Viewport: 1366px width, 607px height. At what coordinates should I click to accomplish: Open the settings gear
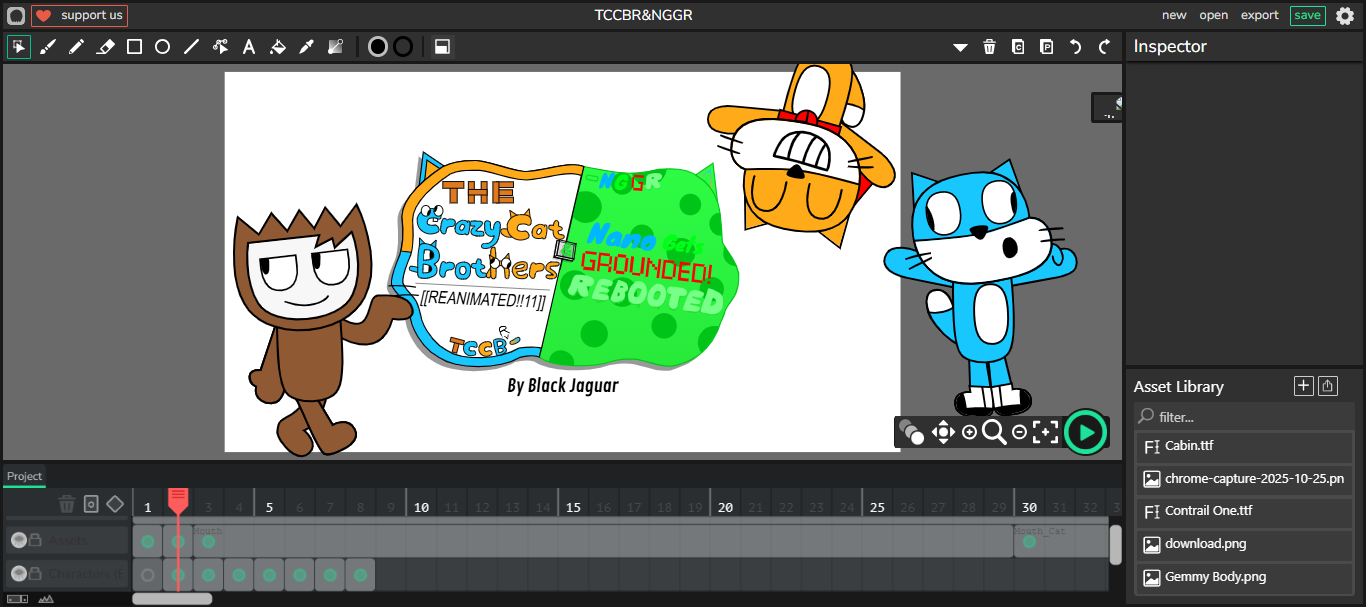1345,16
